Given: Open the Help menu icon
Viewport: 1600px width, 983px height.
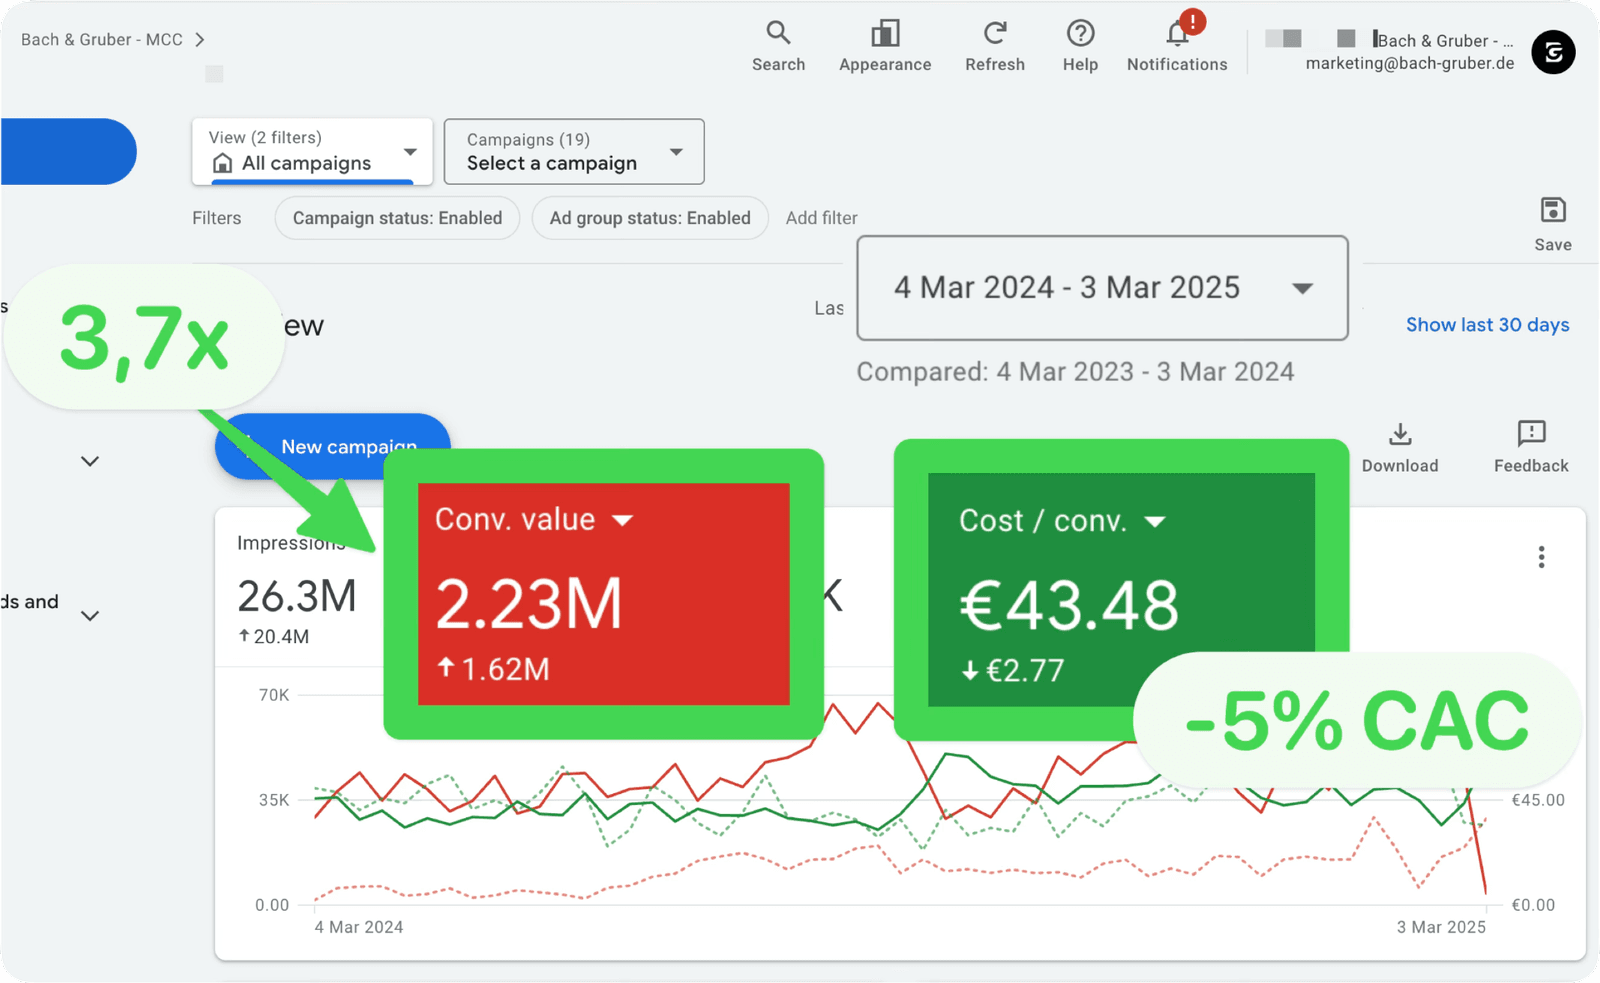Looking at the screenshot, I should 1080,46.
